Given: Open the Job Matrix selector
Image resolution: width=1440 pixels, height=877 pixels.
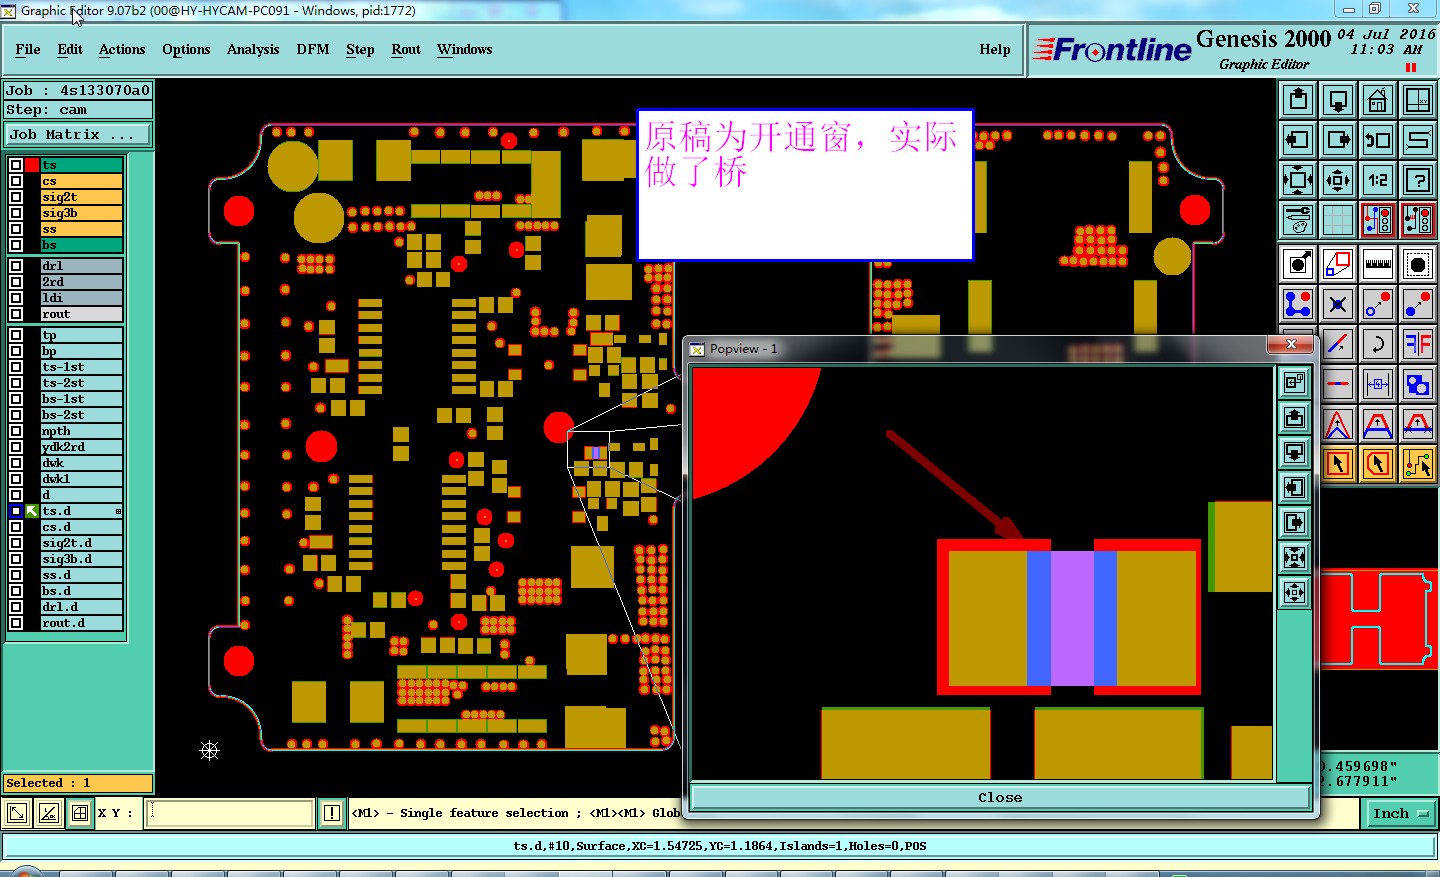Looking at the screenshot, I should pyautogui.click(x=79, y=134).
